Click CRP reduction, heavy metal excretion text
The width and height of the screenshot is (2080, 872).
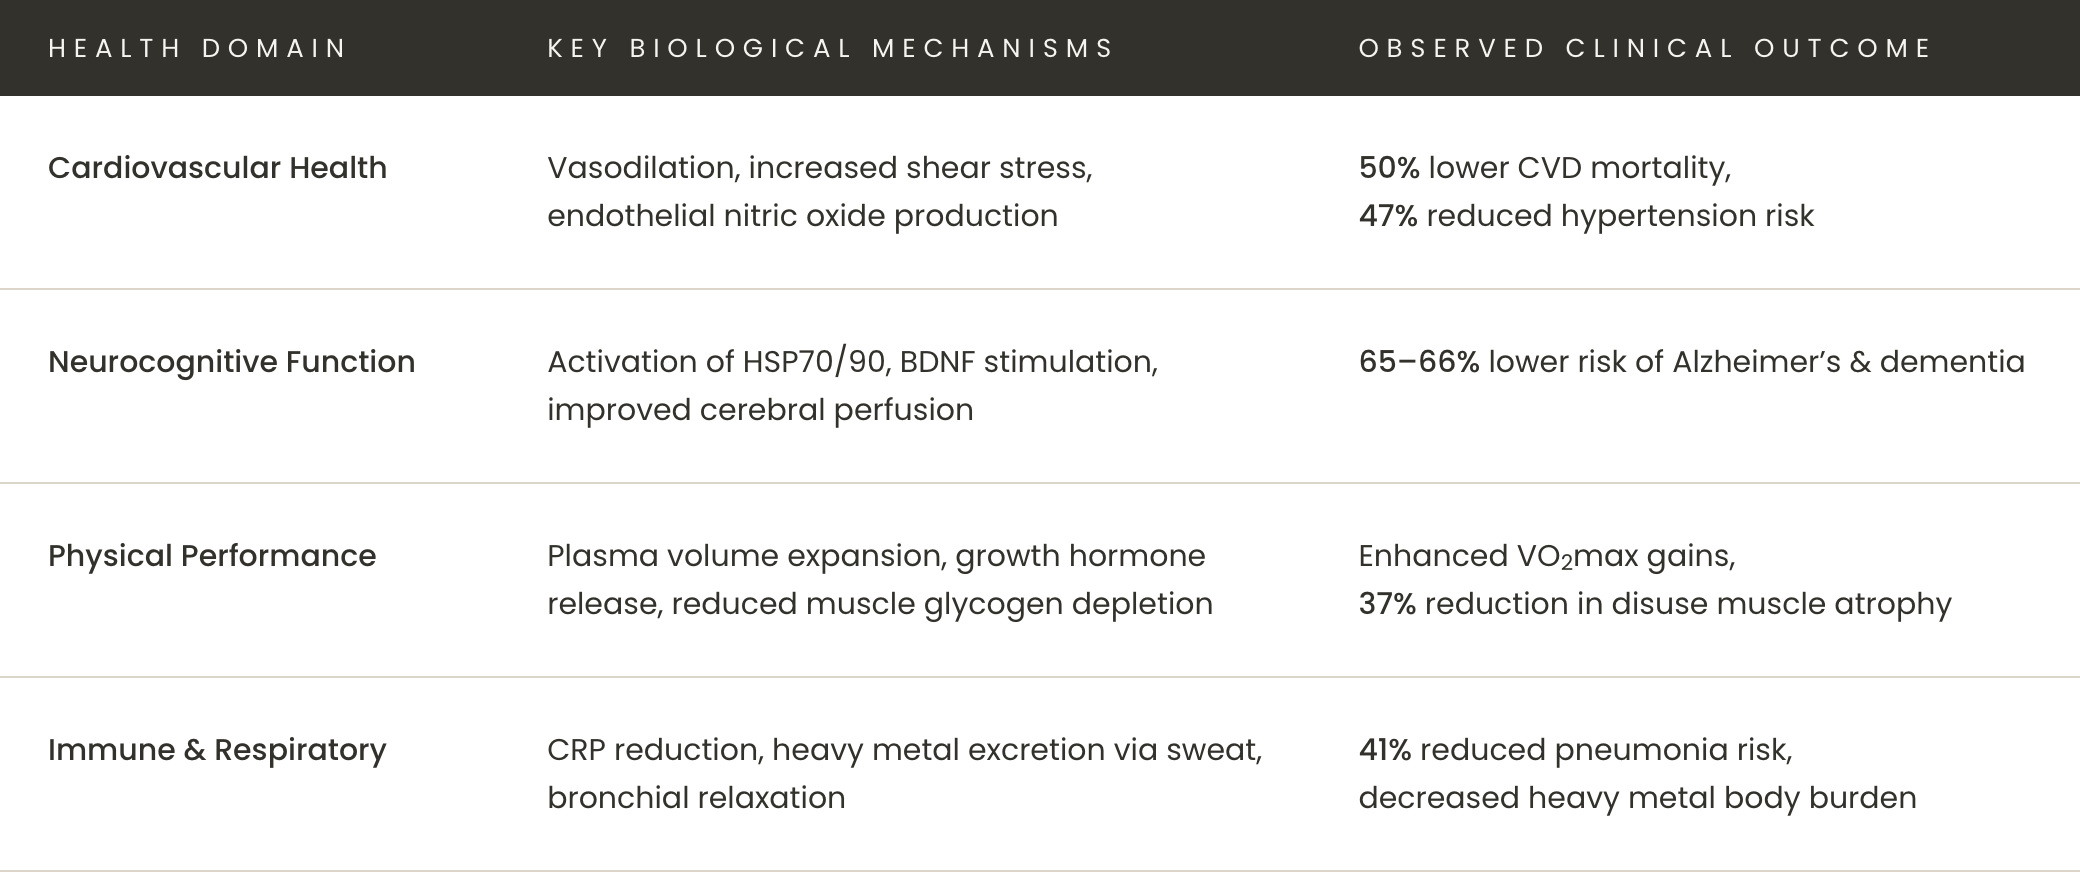[905, 750]
